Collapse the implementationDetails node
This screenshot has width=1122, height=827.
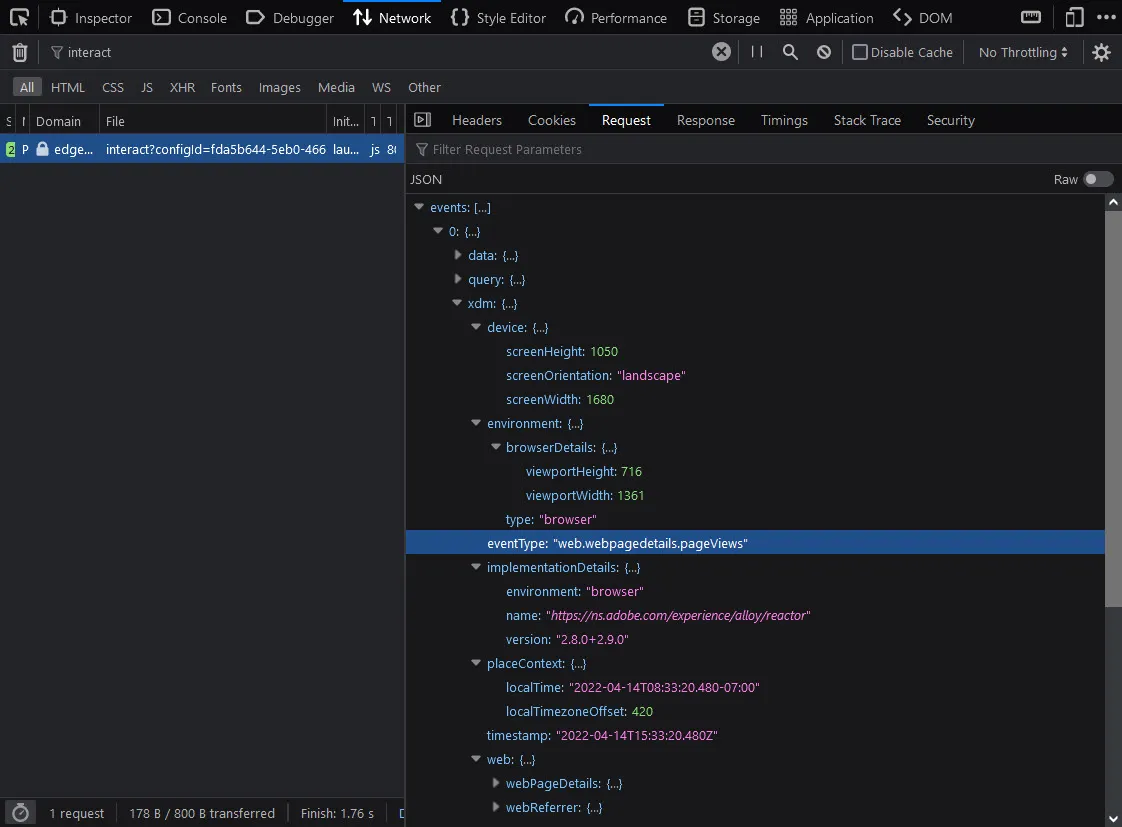(476, 567)
